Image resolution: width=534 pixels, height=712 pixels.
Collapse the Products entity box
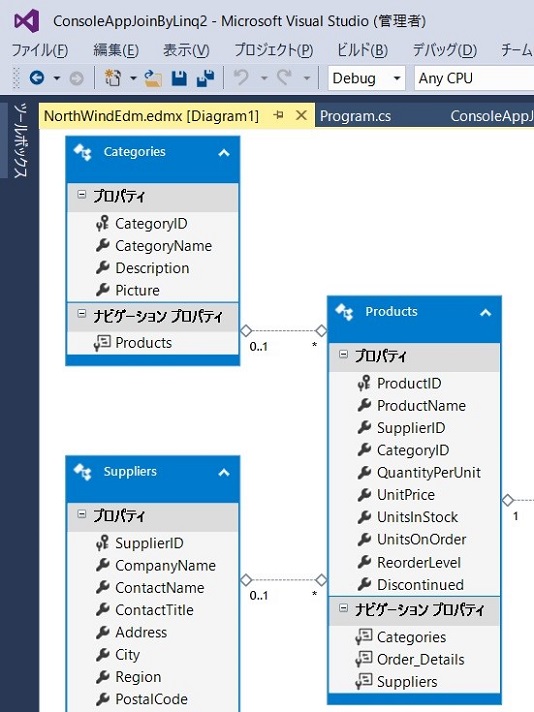point(485,312)
